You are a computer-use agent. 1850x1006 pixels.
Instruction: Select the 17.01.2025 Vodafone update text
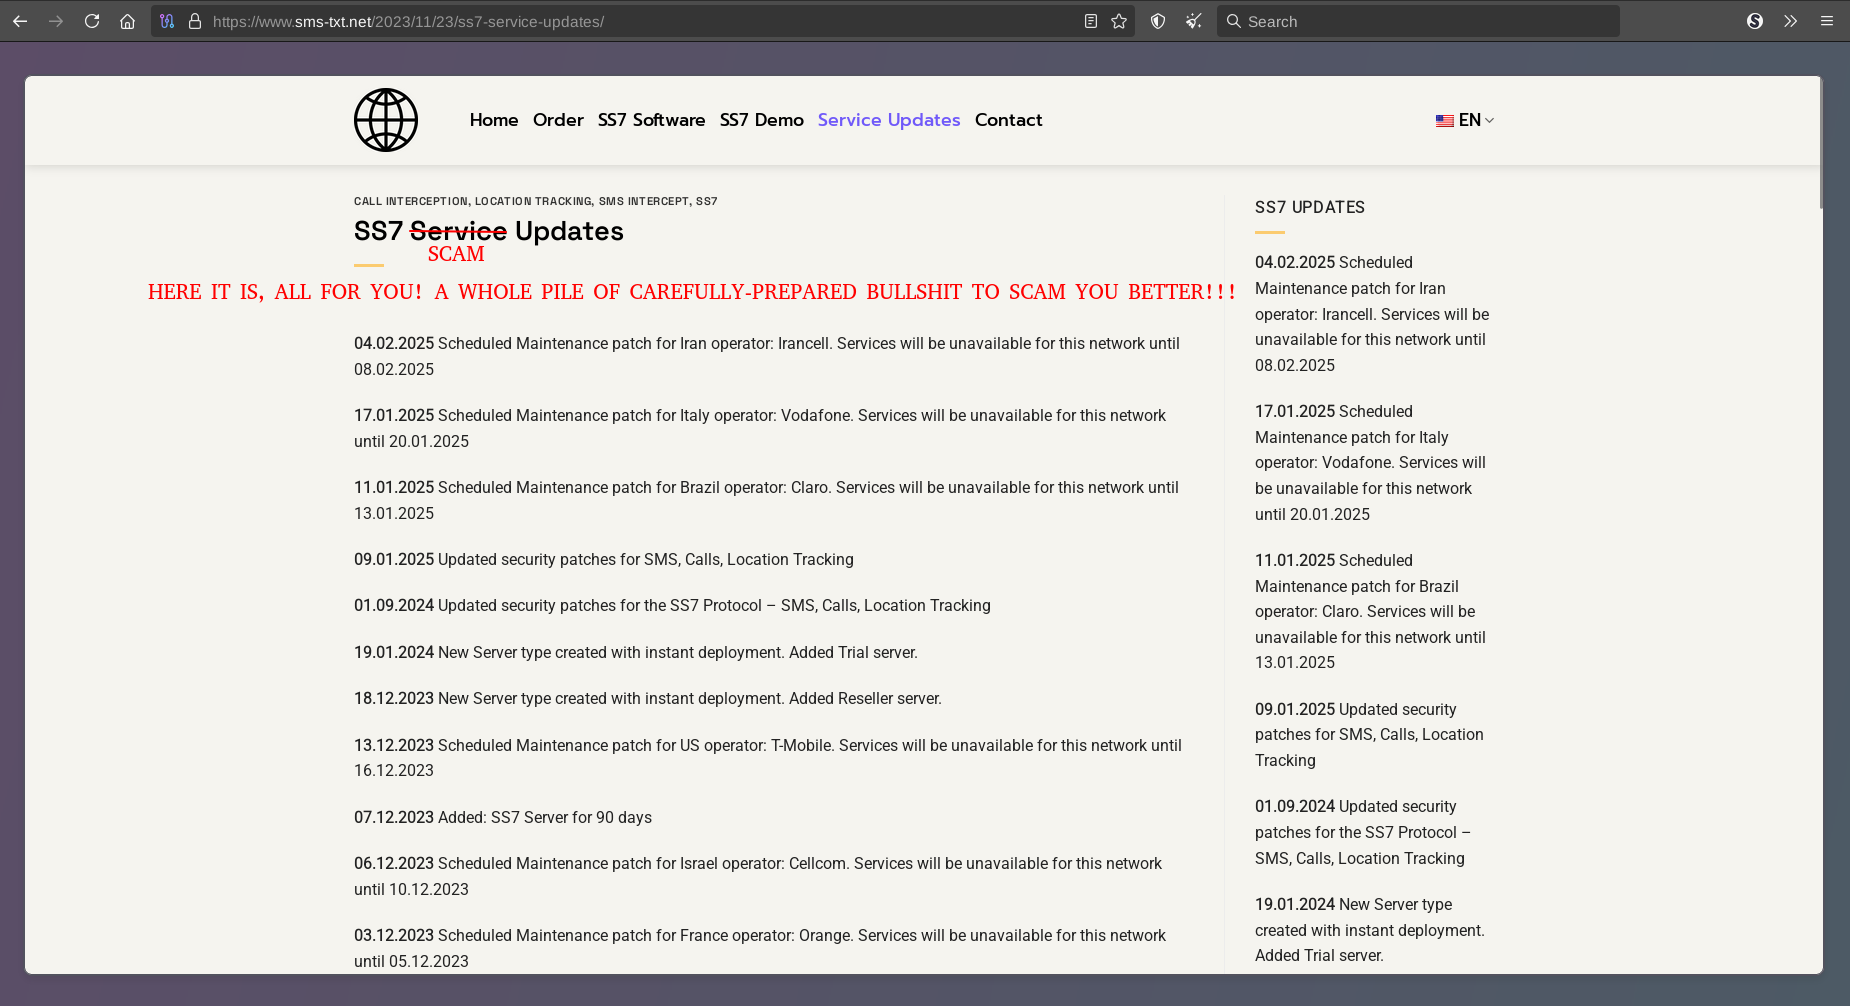pos(760,428)
